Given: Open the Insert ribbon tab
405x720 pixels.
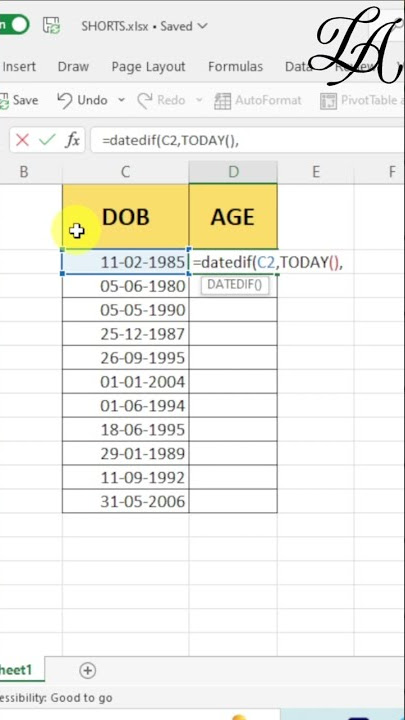Looking at the screenshot, I should point(19,67).
